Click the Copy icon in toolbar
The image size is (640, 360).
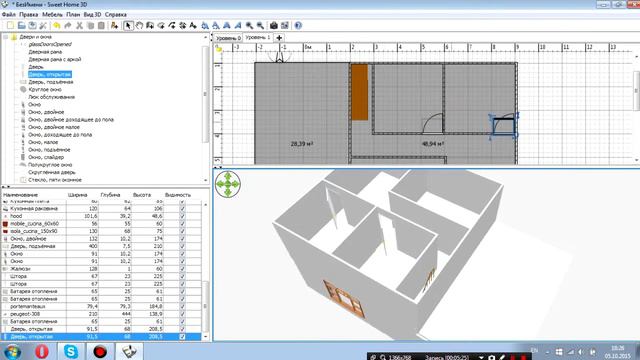click(90, 25)
